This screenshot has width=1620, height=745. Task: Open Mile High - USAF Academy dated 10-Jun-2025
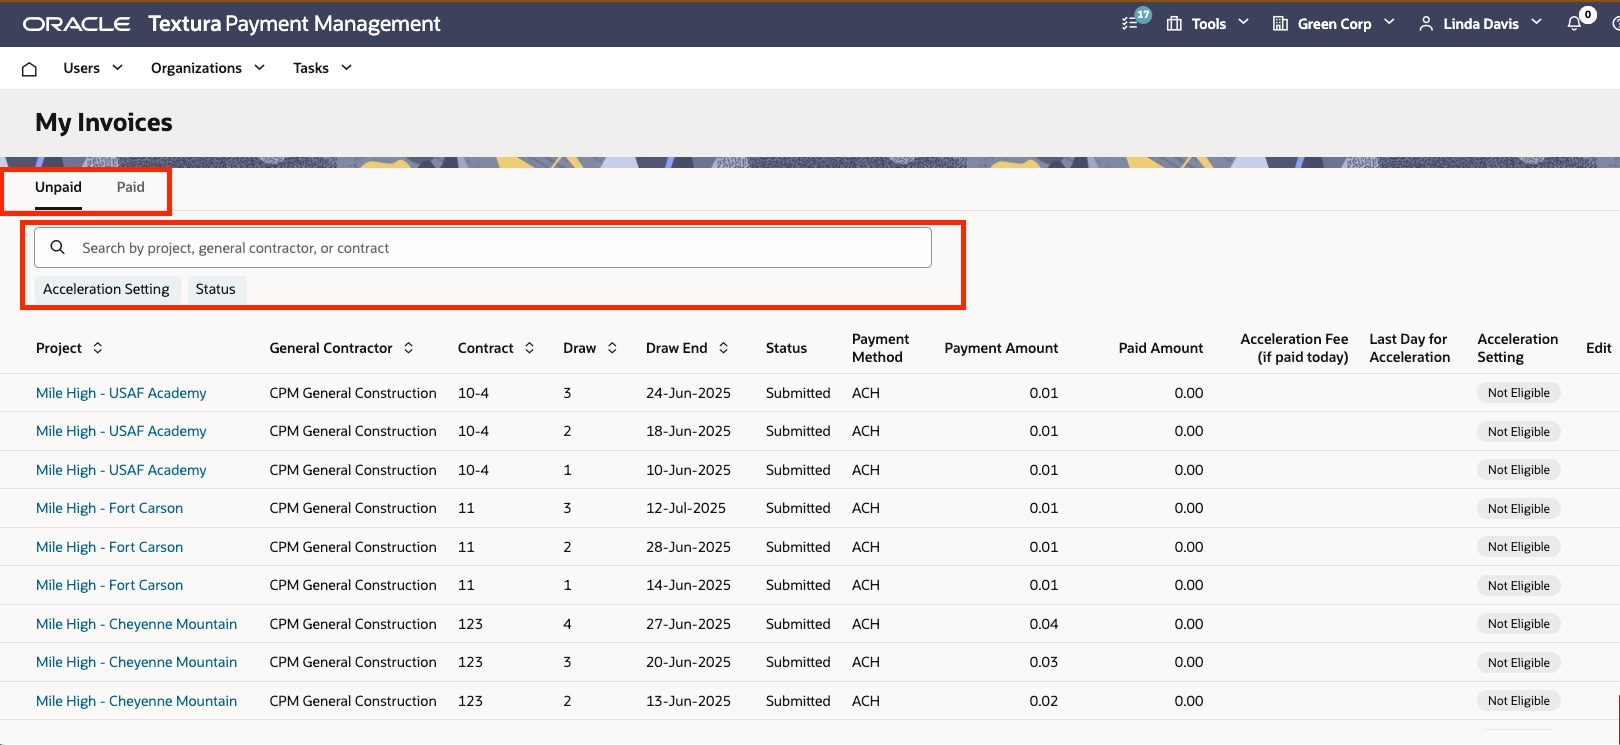(121, 470)
